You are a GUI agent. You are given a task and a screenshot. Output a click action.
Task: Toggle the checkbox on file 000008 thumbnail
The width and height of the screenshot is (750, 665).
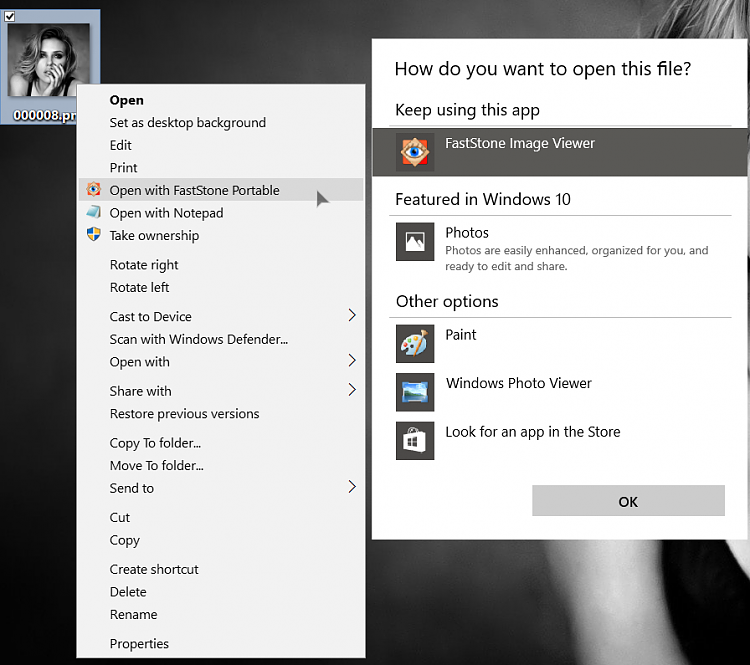10,17
